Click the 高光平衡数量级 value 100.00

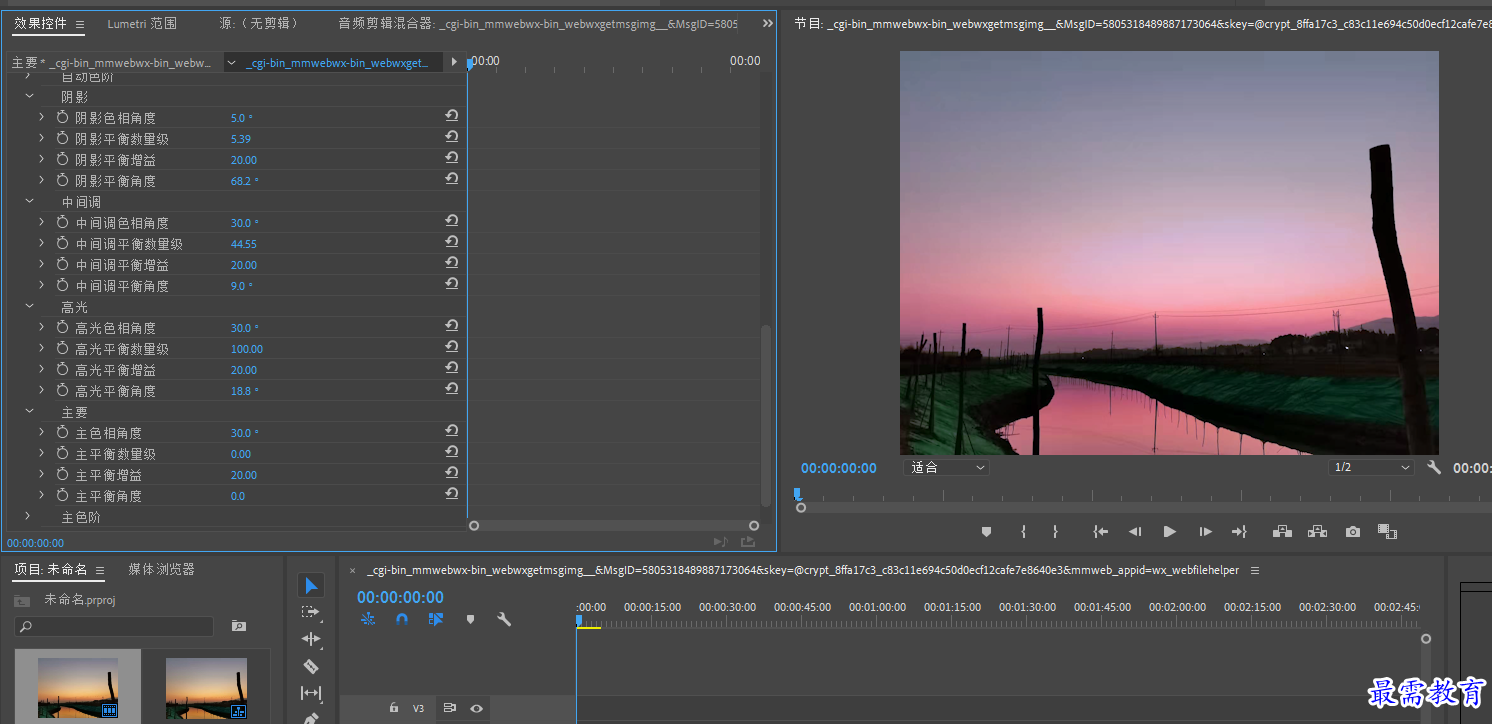coord(247,349)
